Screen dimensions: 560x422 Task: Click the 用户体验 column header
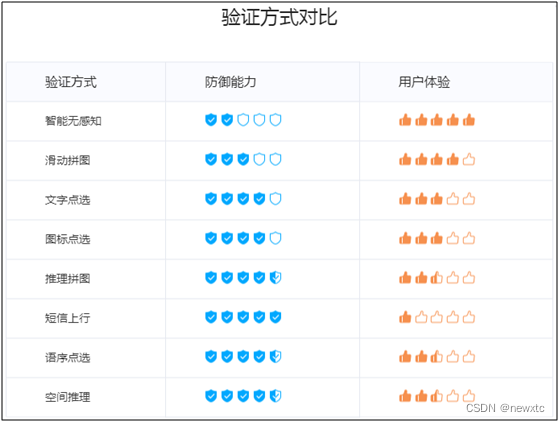point(424,82)
